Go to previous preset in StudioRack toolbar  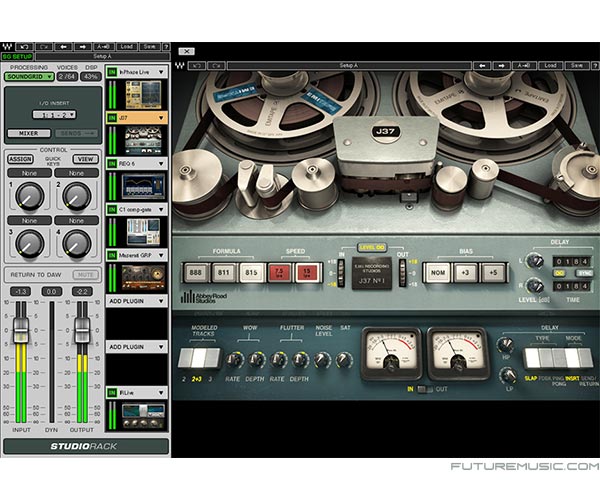pos(64,47)
